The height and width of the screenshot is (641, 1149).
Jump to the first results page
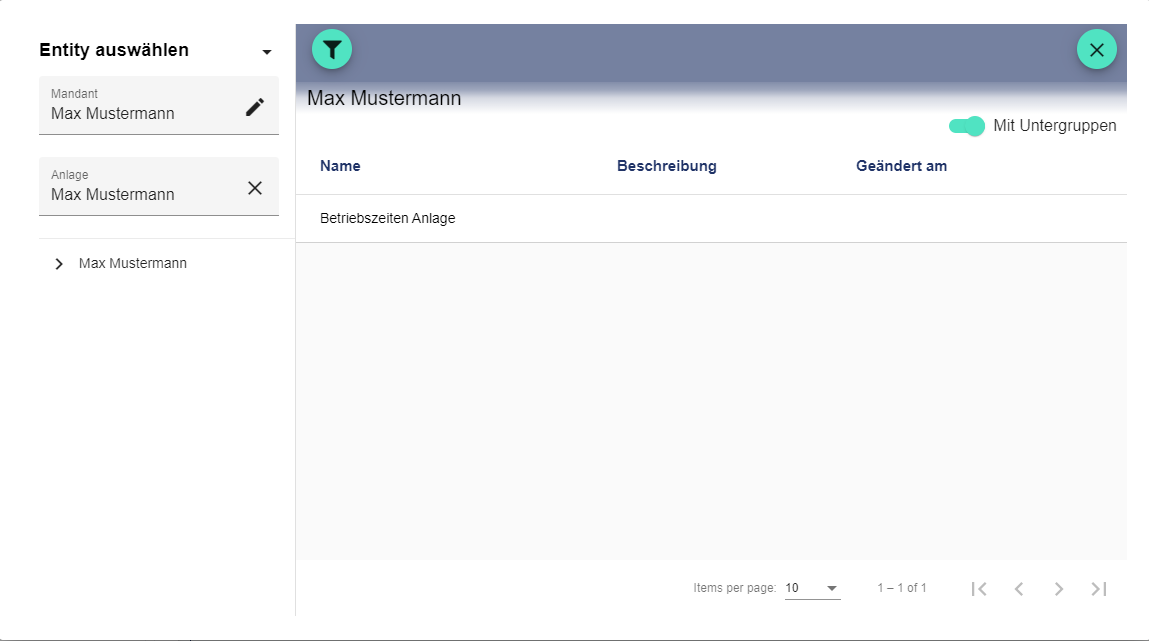pyautogui.click(x=979, y=588)
